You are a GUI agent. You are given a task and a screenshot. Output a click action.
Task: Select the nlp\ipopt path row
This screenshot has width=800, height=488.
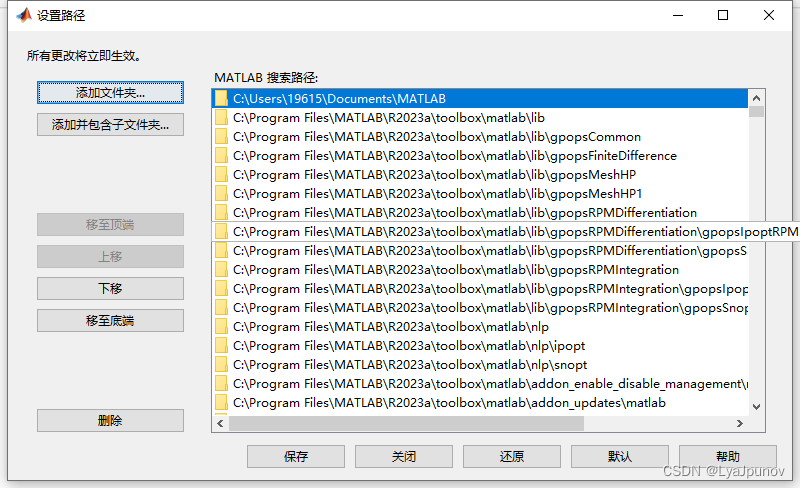(x=480, y=346)
